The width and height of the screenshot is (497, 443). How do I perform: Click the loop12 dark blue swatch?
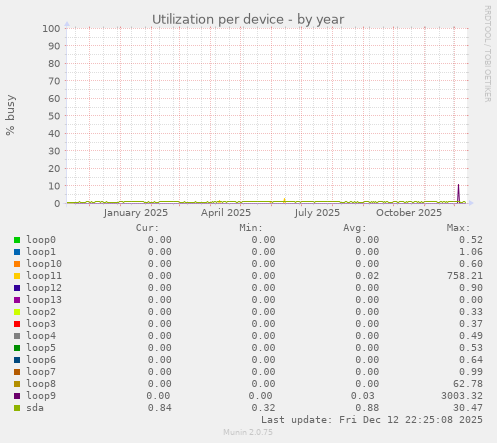17,288
